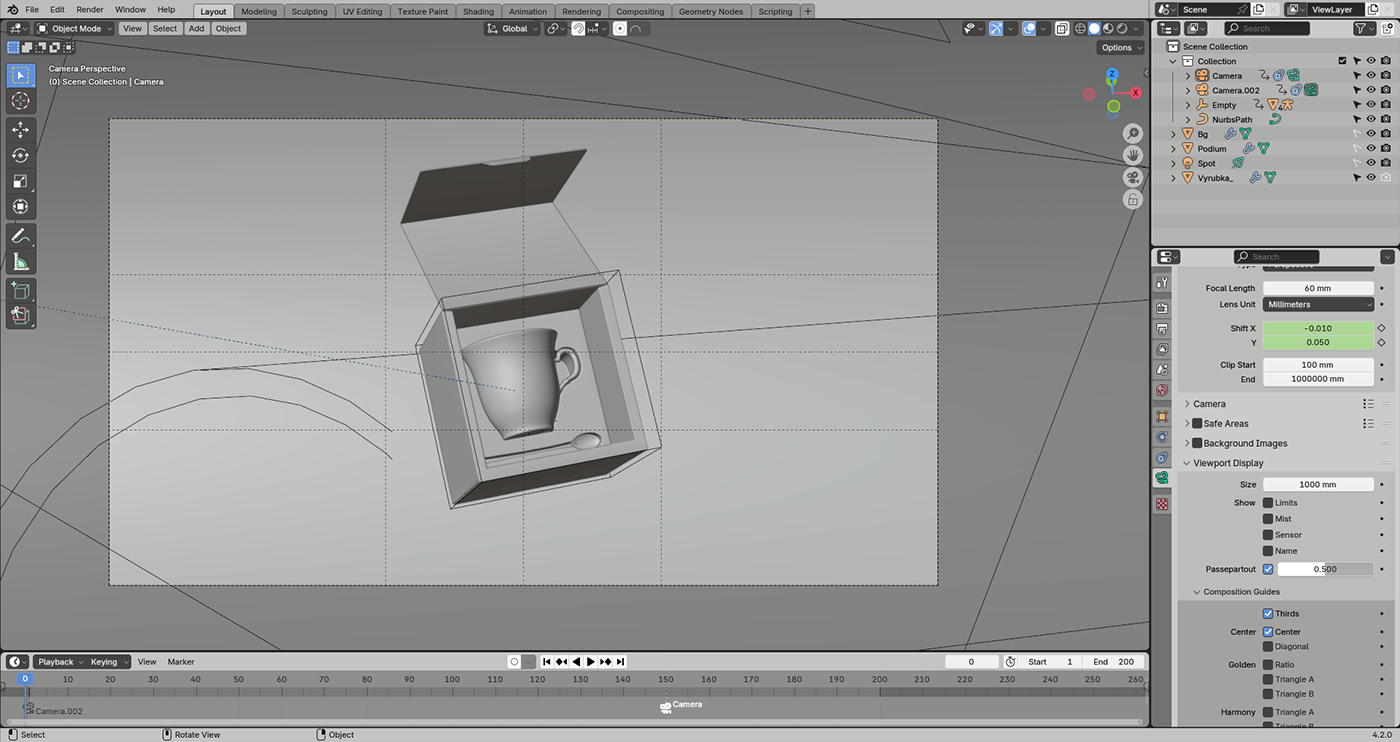The image size is (1400, 742).
Task: Open the Lens Unit Millimeters dropdown
Action: coord(1318,304)
